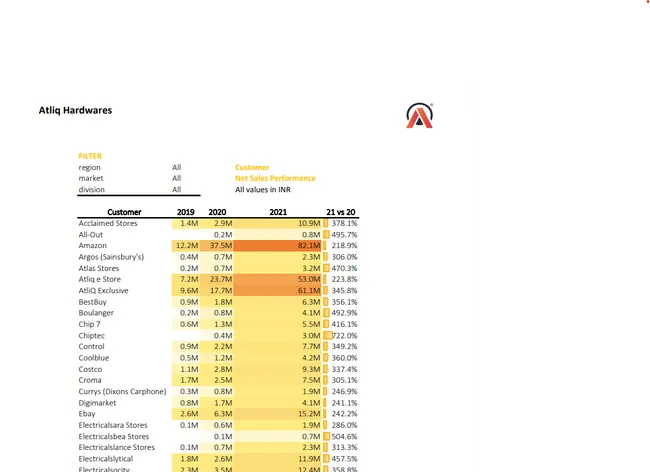Click Atlas Stores growth '470.3%'
This screenshot has width=650, height=472.
(x=344, y=268)
